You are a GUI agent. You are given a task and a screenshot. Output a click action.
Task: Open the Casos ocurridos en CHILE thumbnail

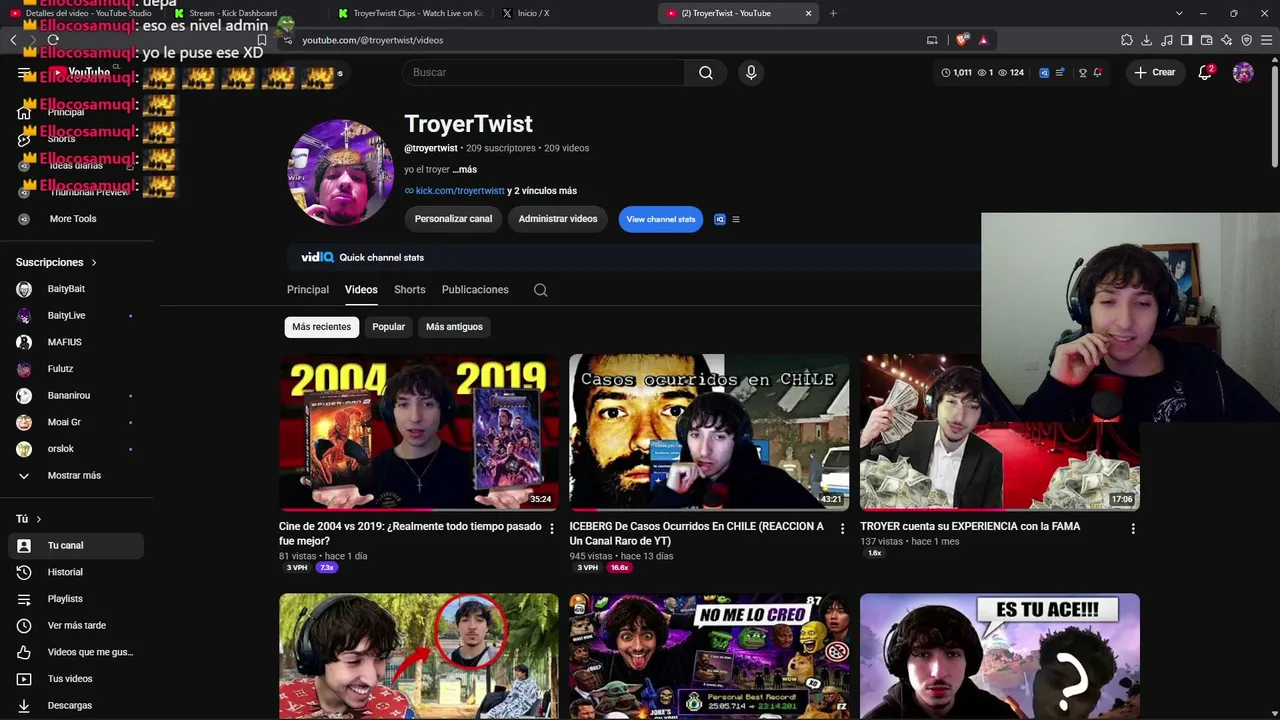709,432
